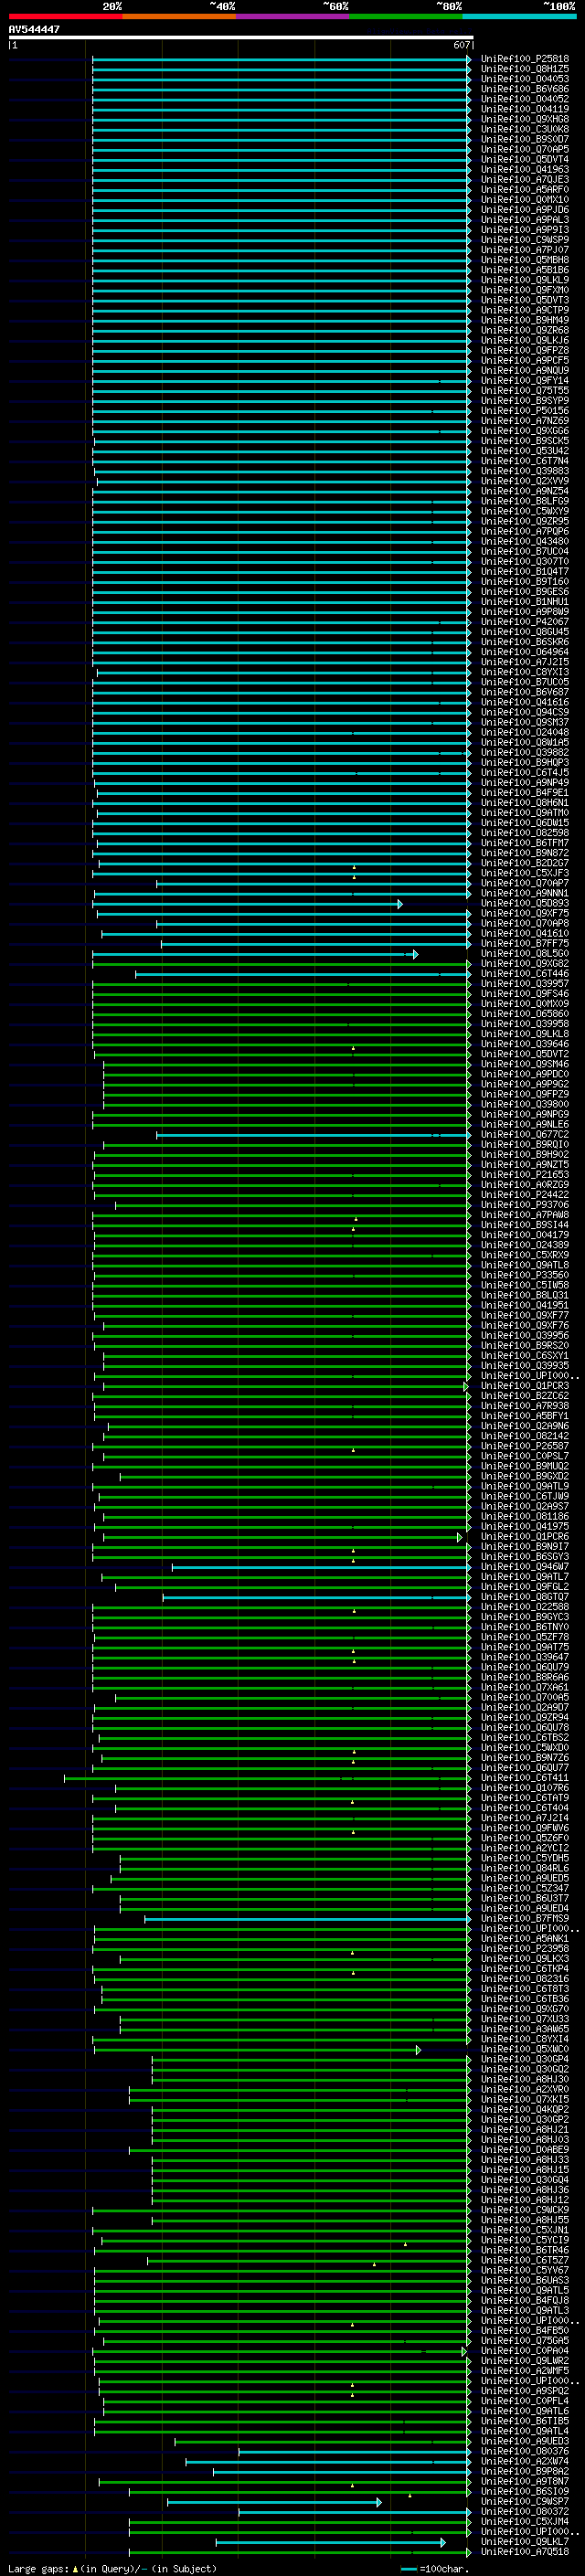Select the UniRef100_P26587 label
The image size is (585, 2576).
click(525, 1446)
